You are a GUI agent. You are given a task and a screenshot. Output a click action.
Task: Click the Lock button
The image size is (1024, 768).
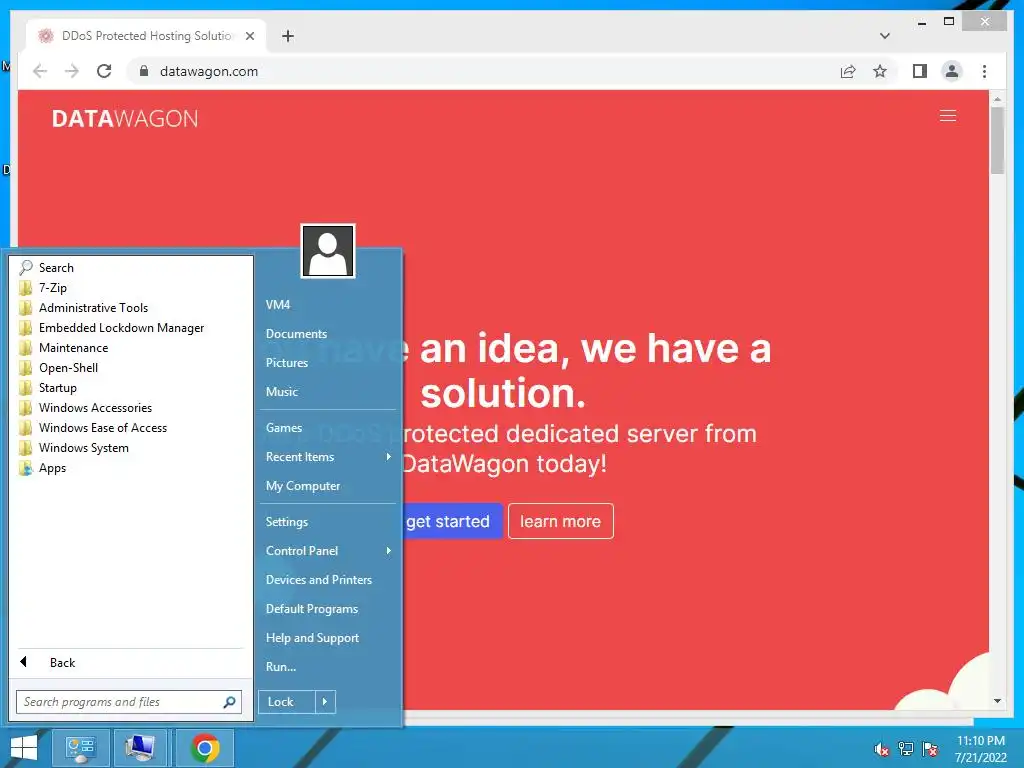[x=287, y=702]
